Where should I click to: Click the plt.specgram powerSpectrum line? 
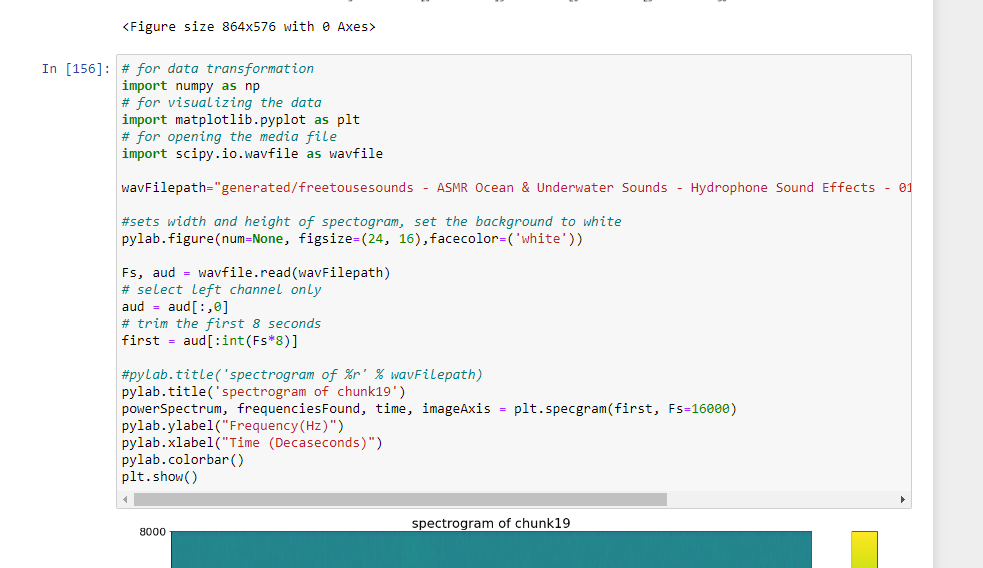429,409
